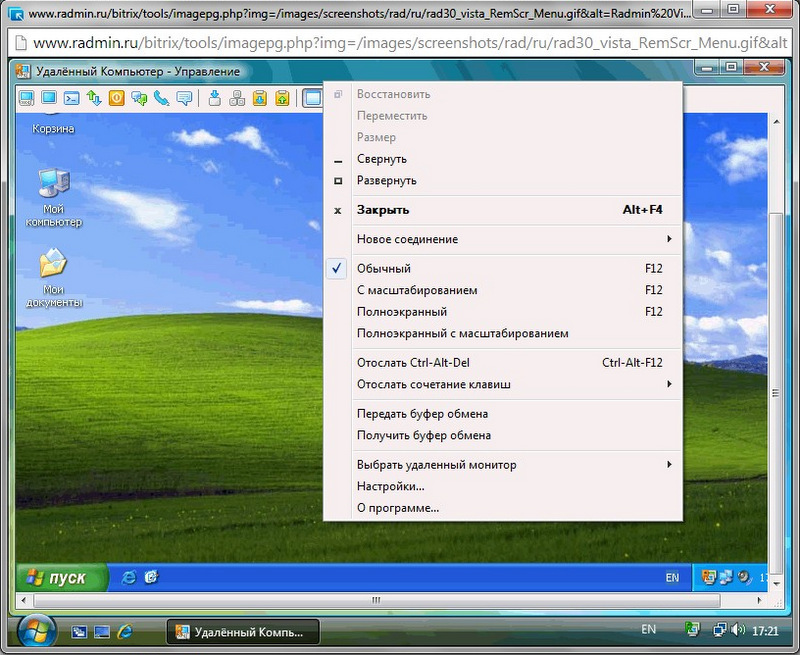Click horizontal scrollbar left arrow

(x=23, y=600)
